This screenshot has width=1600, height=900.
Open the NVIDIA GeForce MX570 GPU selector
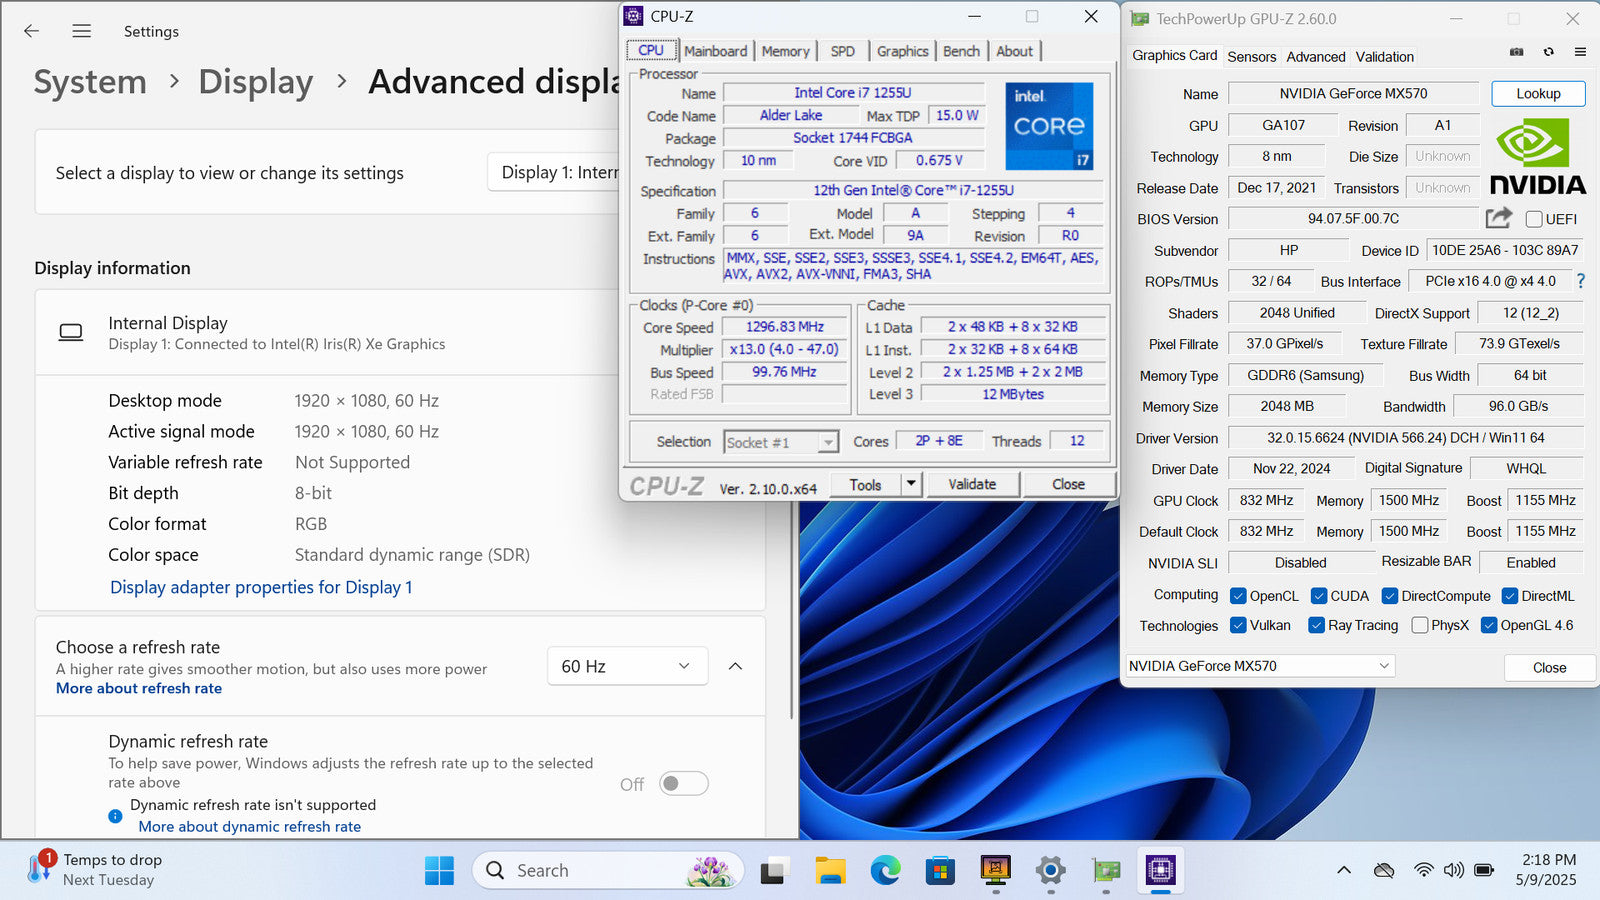pos(1259,666)
